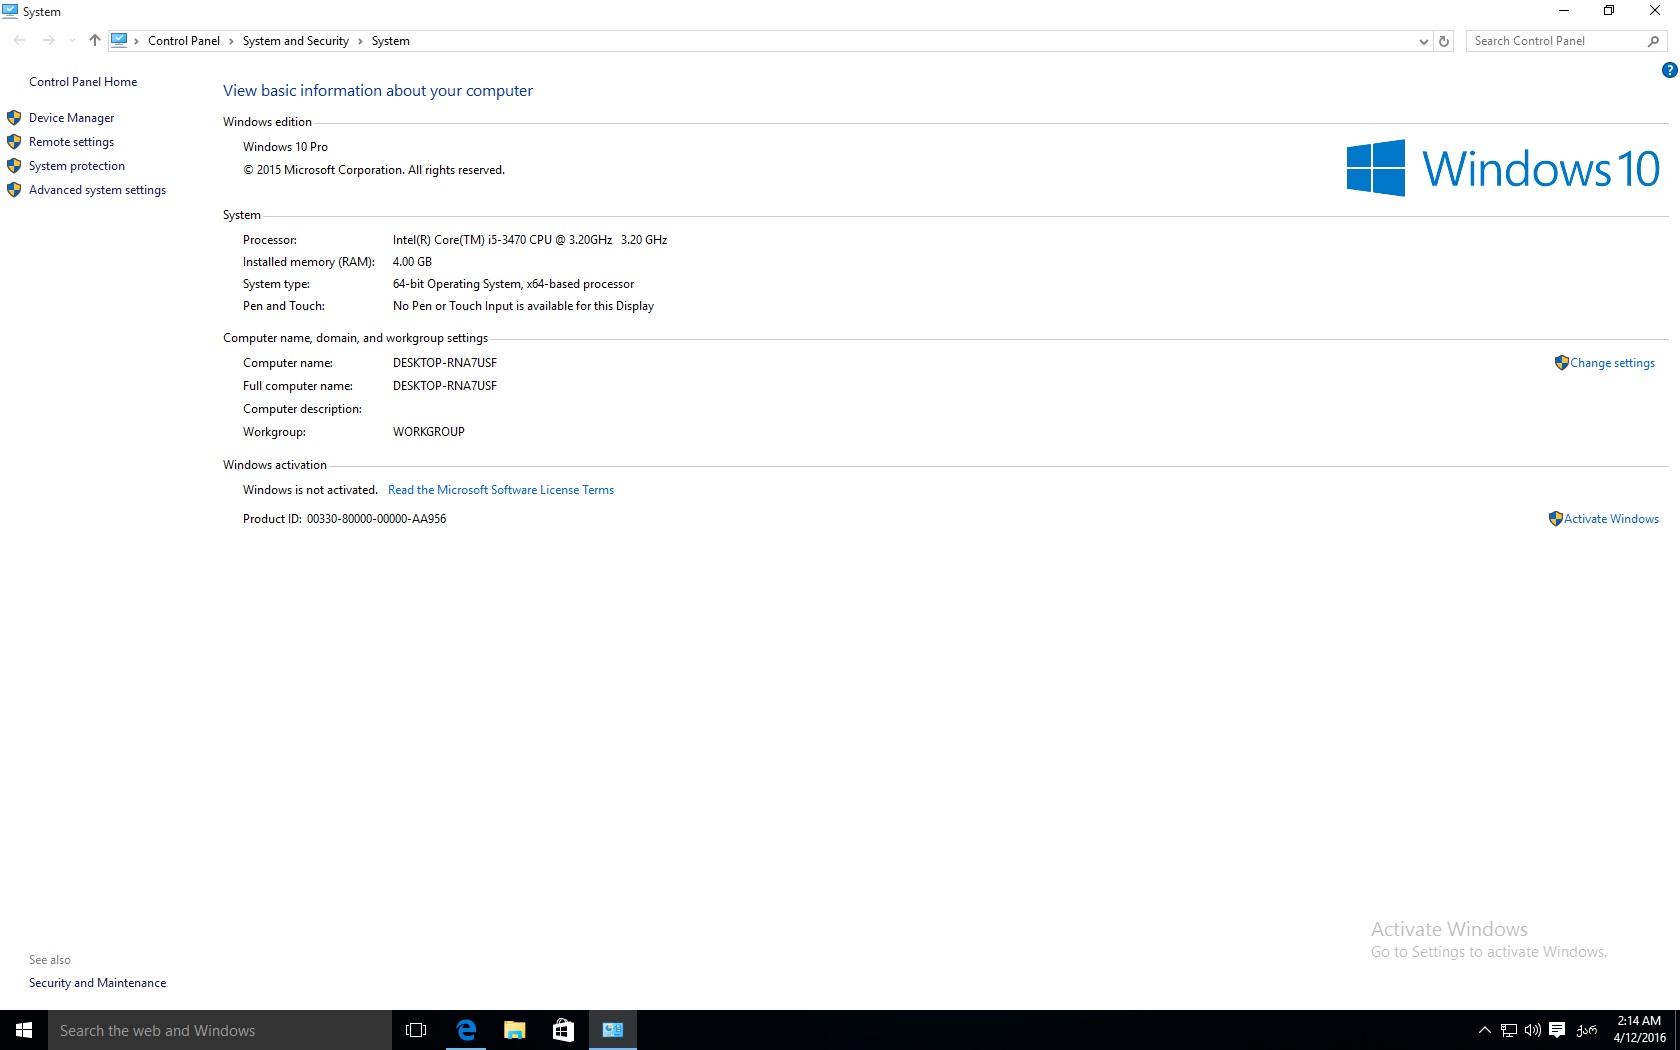Open Advanced system settings
Screen dimensions: 1680x1050
point(97,190)
